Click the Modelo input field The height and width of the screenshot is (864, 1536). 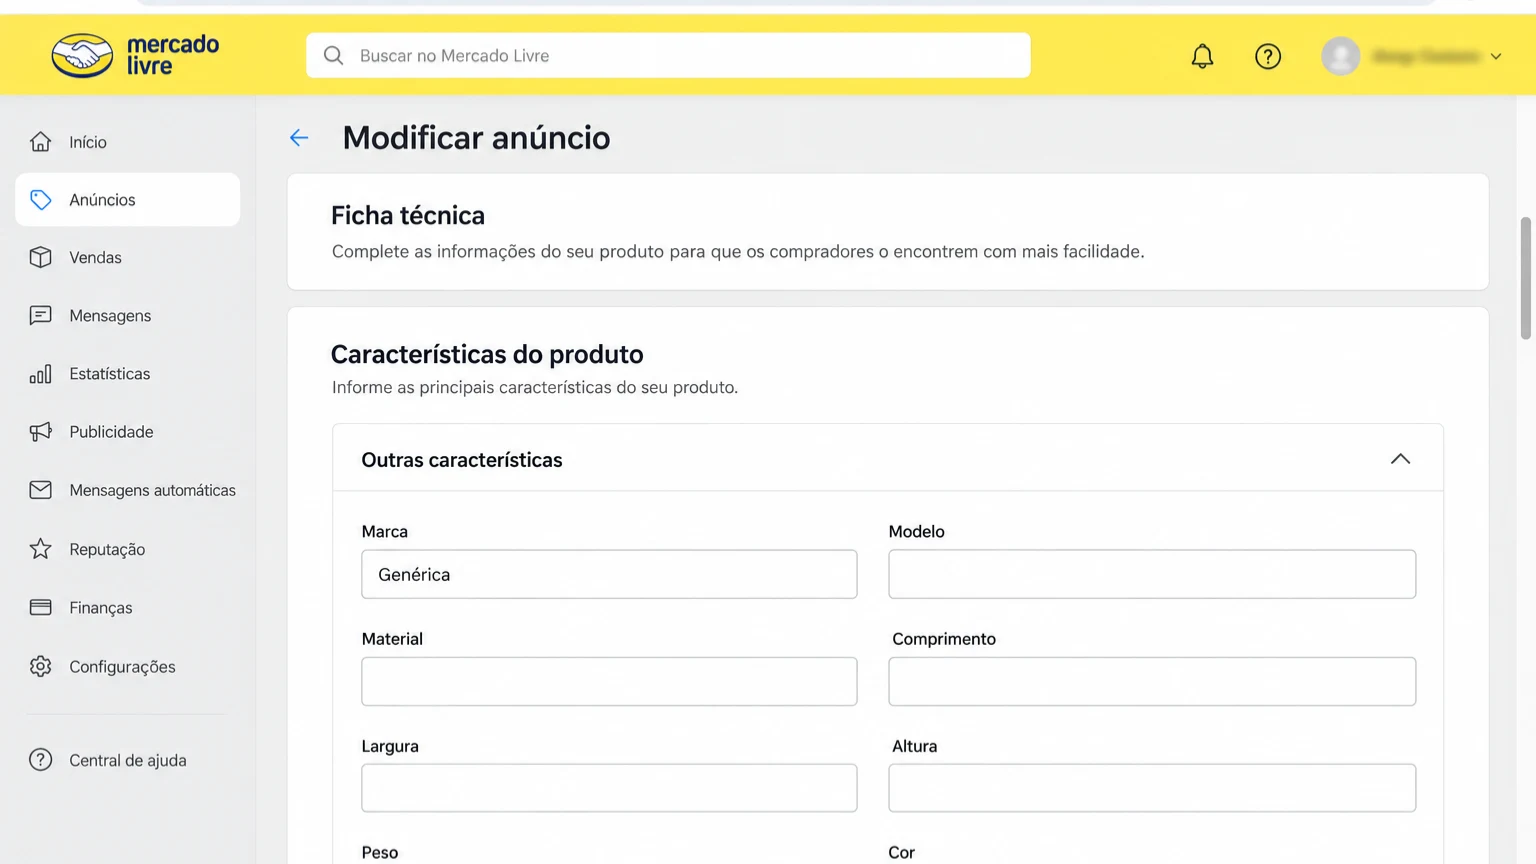tap(1152, 574)
